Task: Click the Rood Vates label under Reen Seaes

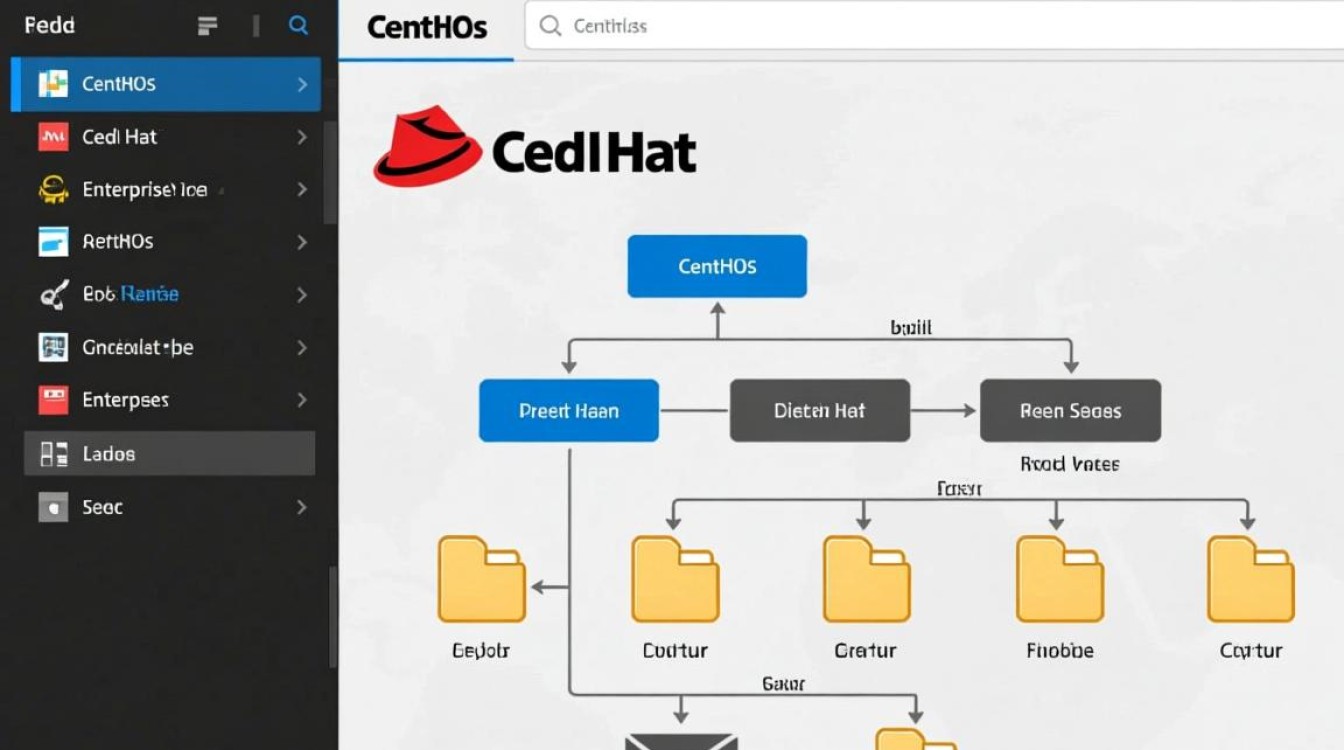Action: (1069, 464)
